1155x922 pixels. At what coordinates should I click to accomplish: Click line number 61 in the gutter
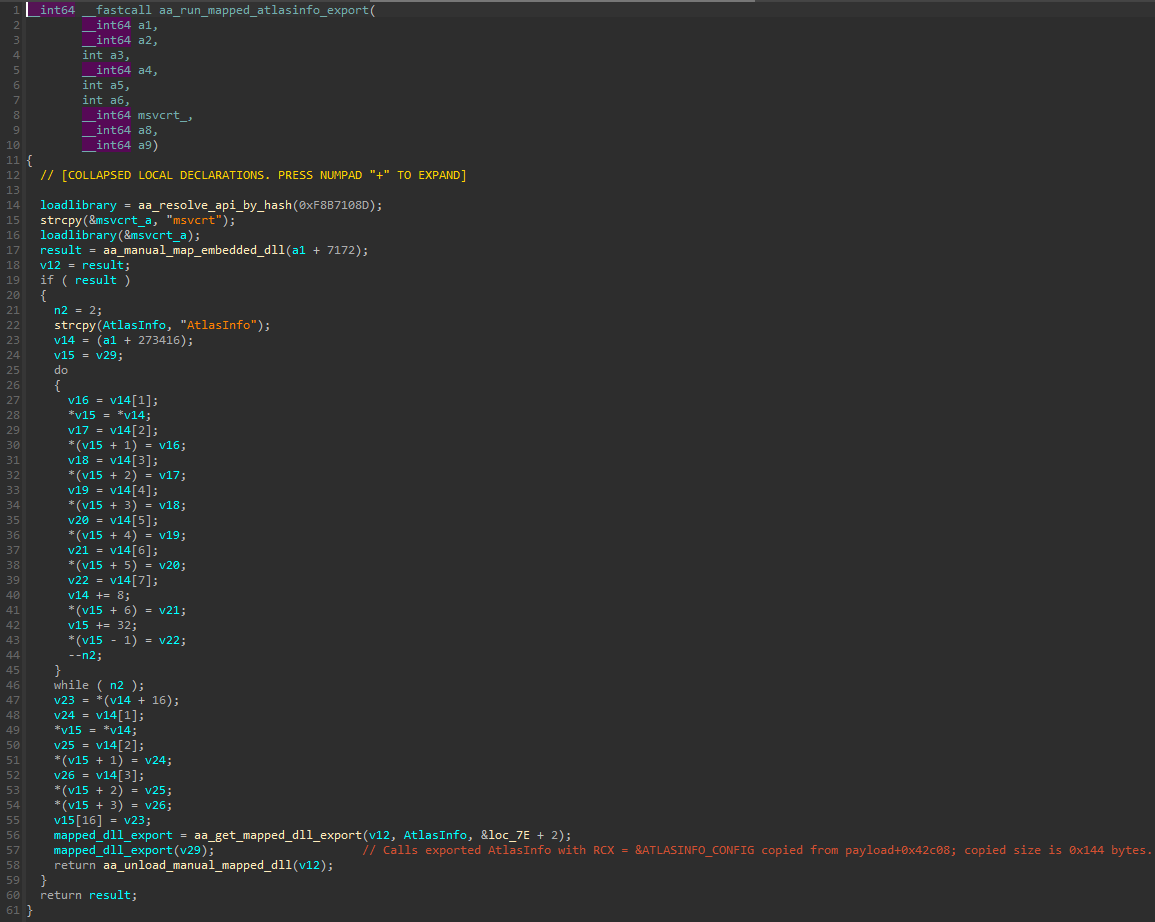tap(13, 910)
